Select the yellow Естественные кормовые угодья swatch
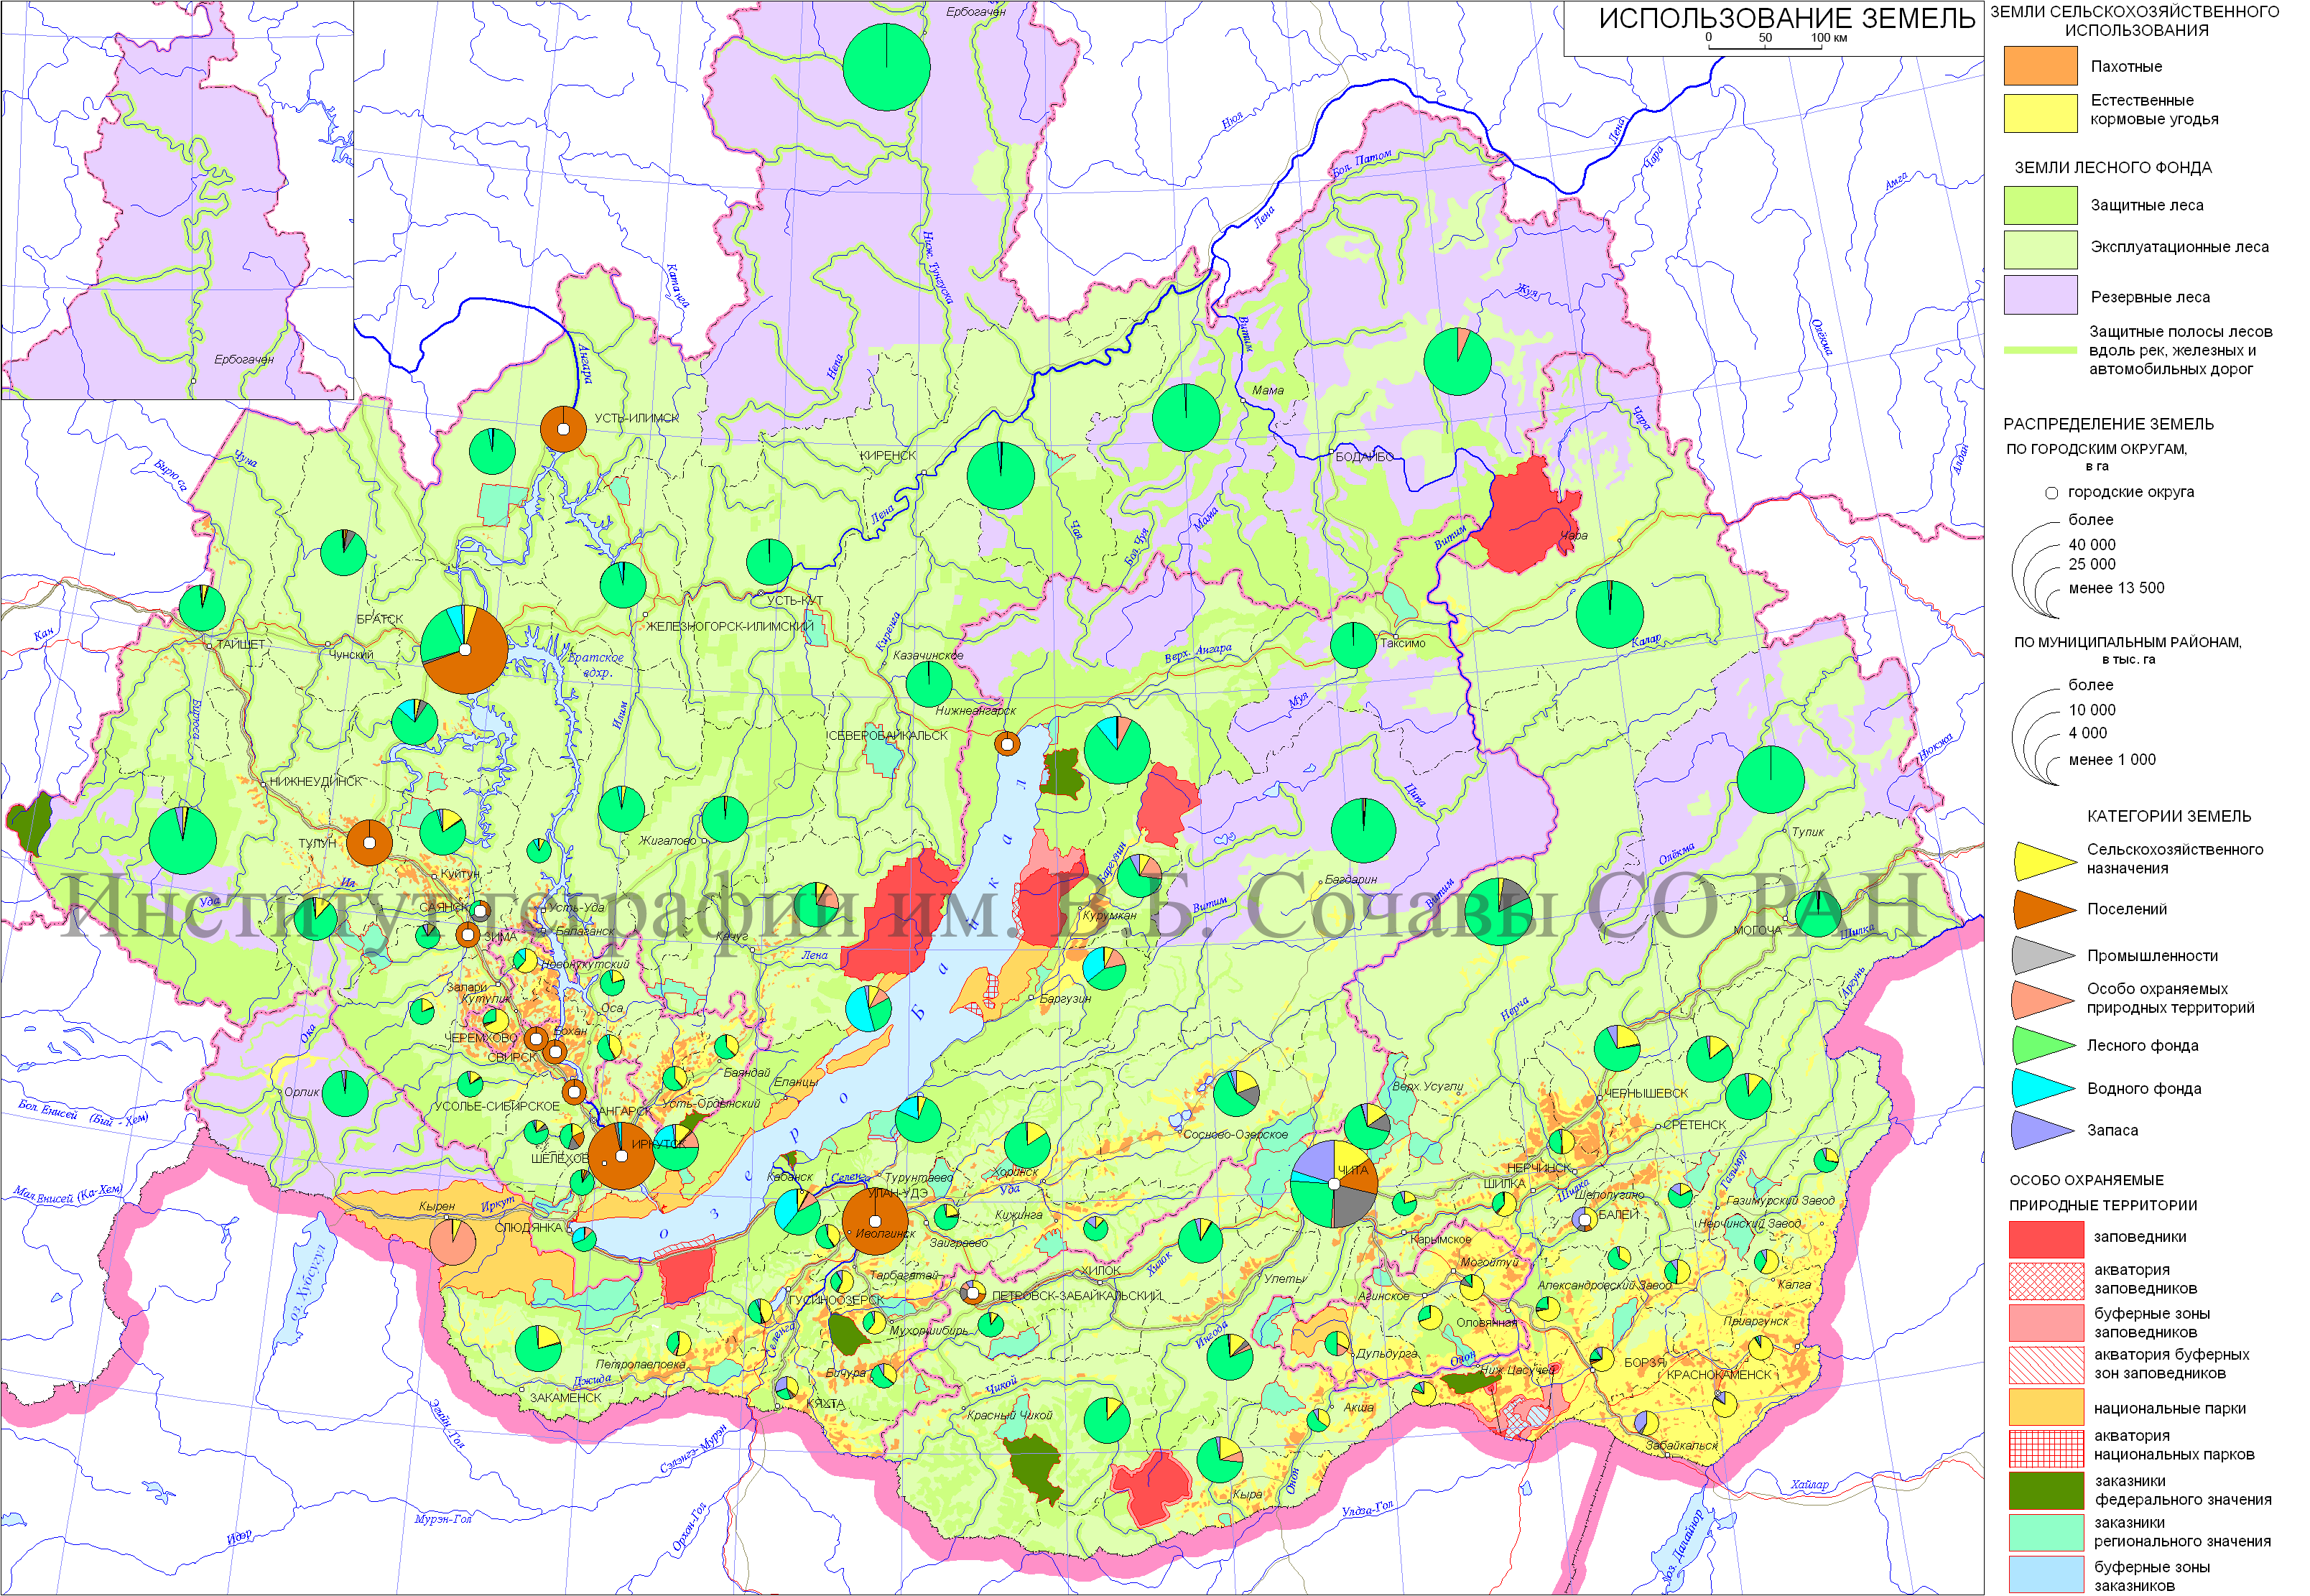Viewport: 2310px width, 1596px height. click(2040, 113)
